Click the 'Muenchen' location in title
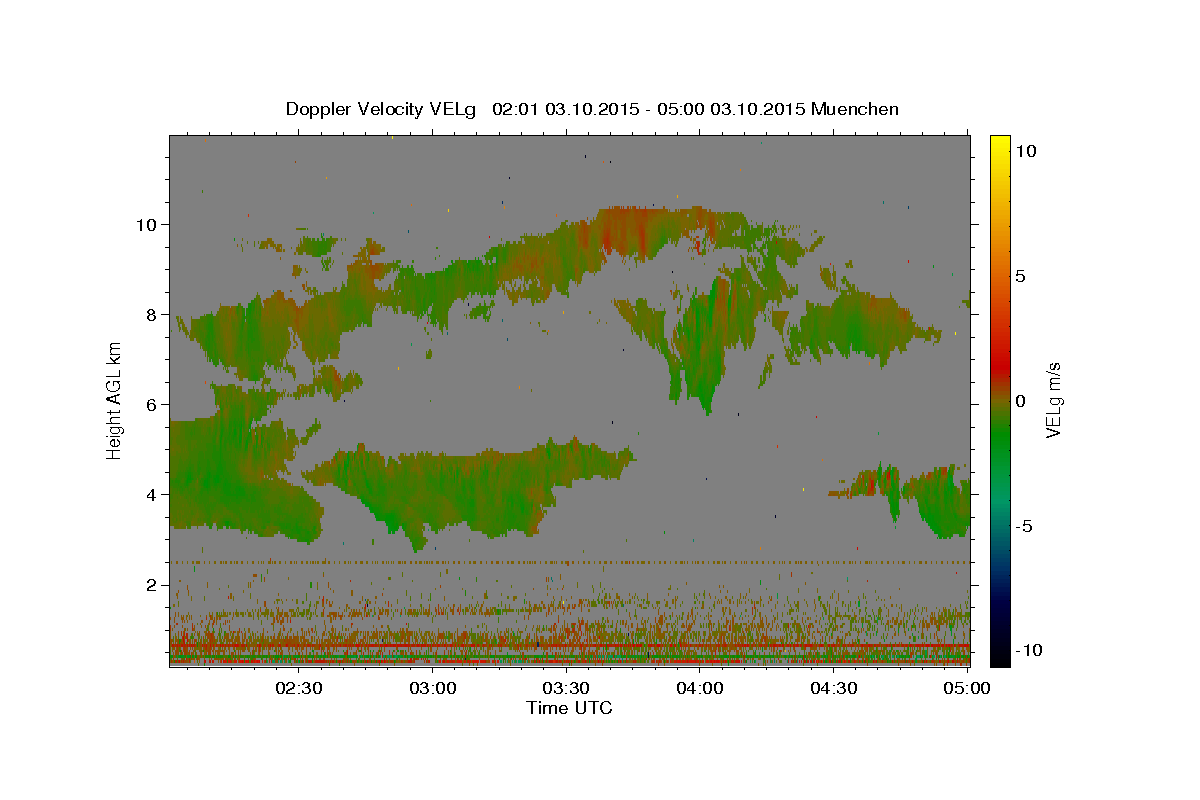This screenshot has height=800, width=1200. coord(855,109)
